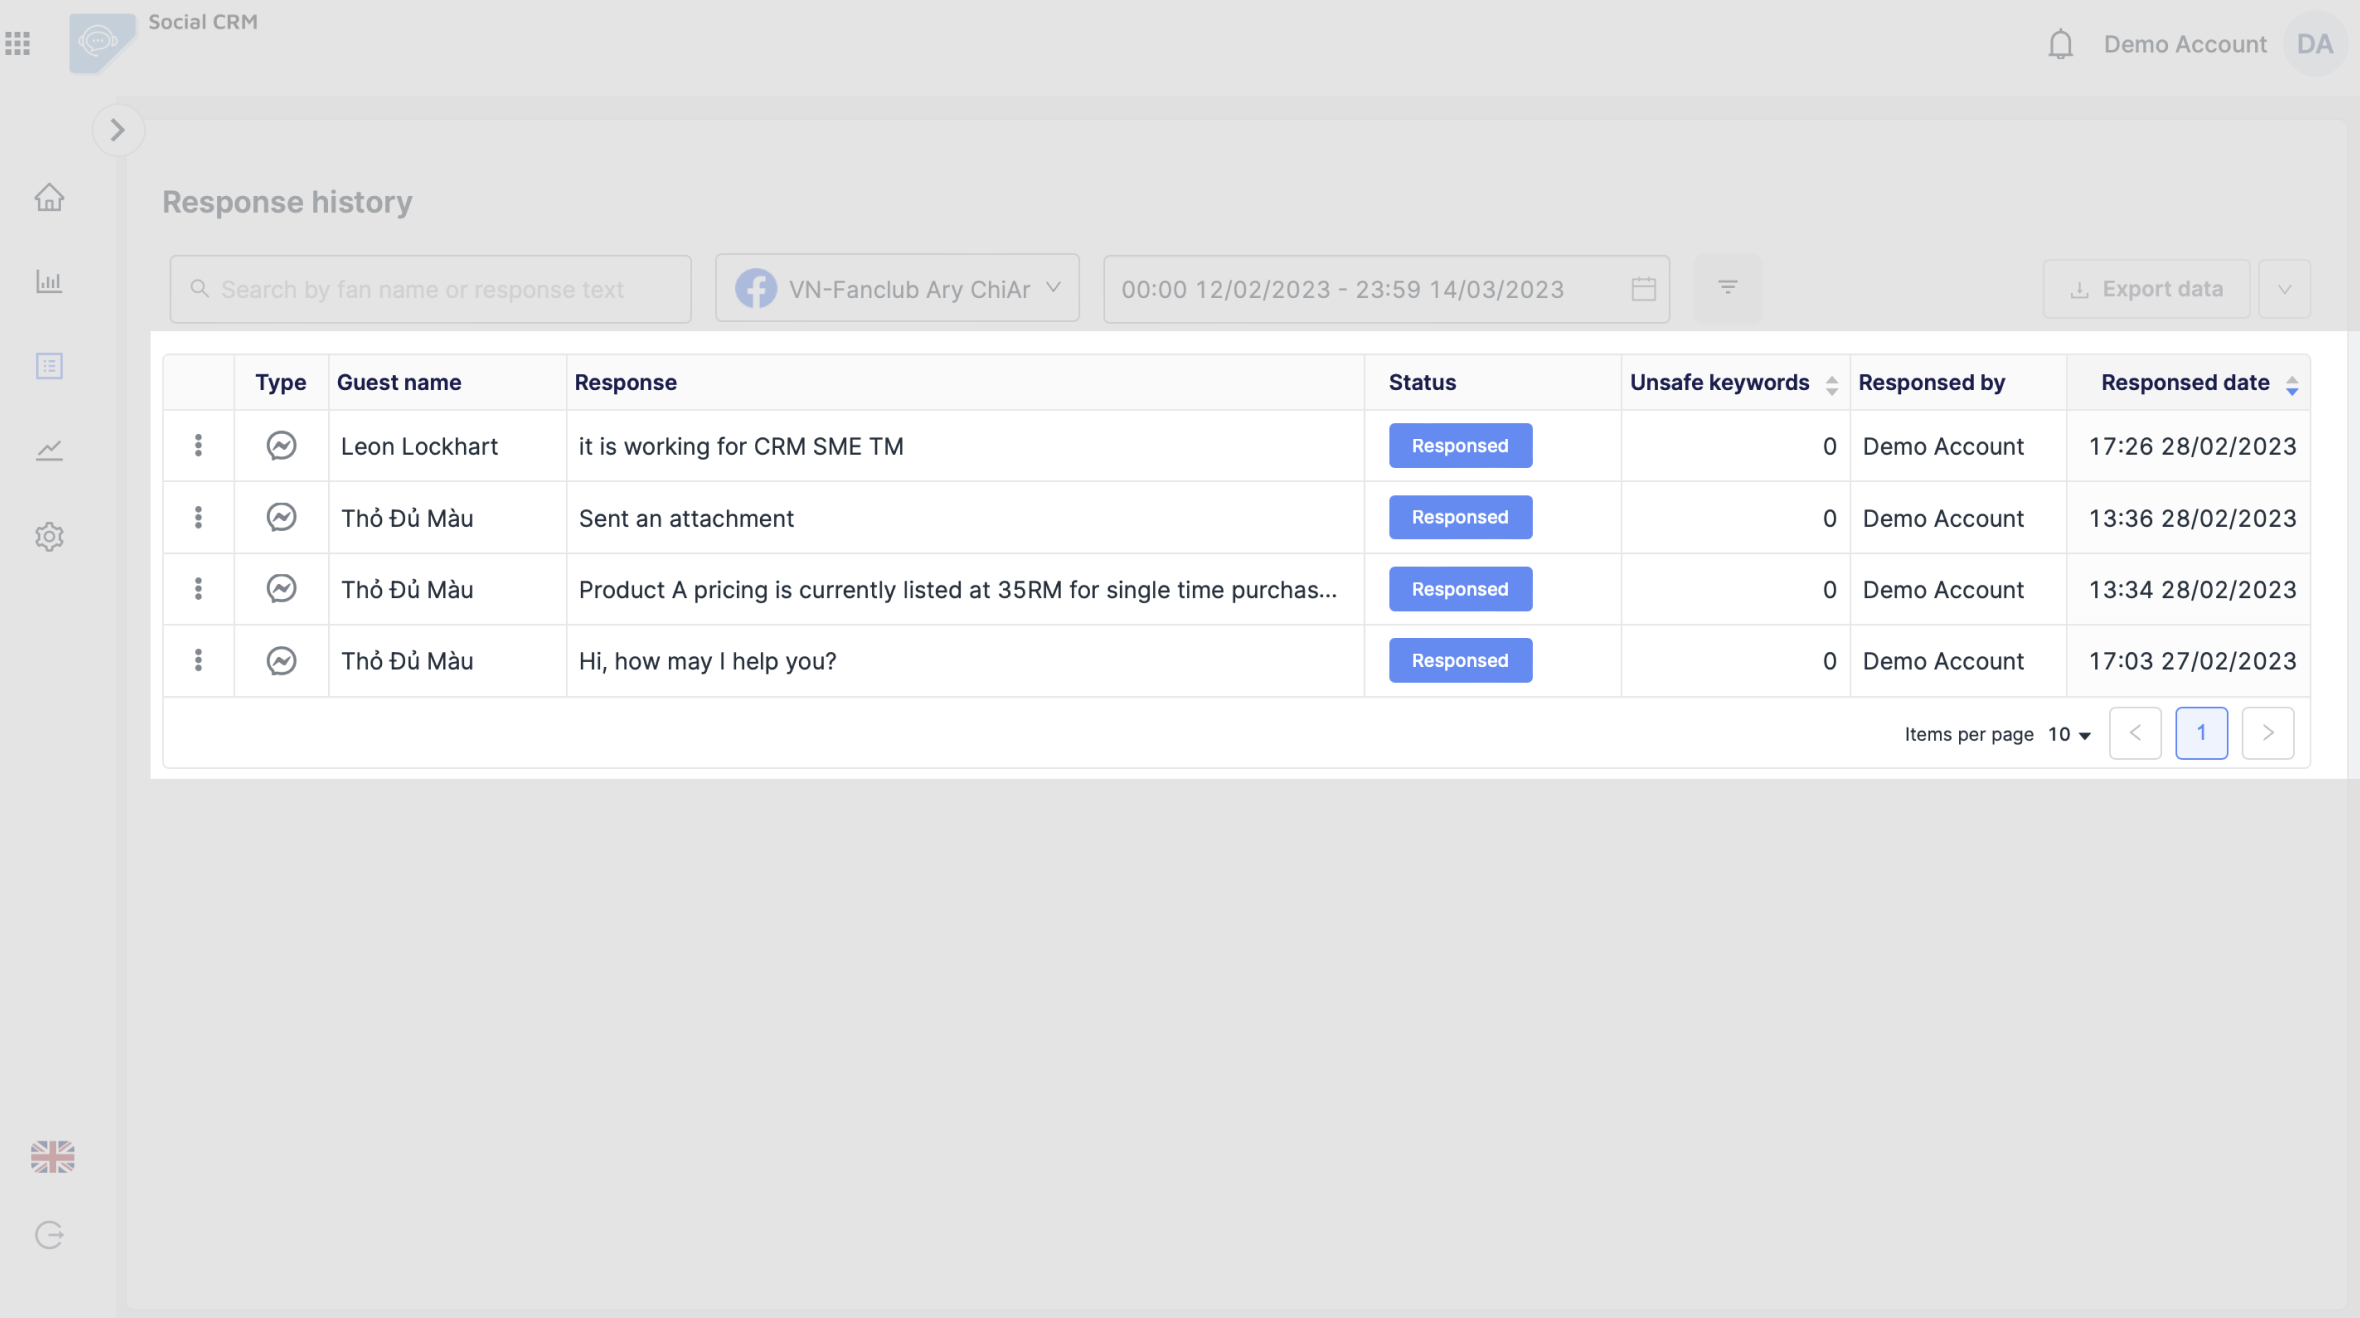The width and height of the screenshot is (2360, 1318).
Task: Open items per page dropdown
Action: click(x=2069, y=735)
